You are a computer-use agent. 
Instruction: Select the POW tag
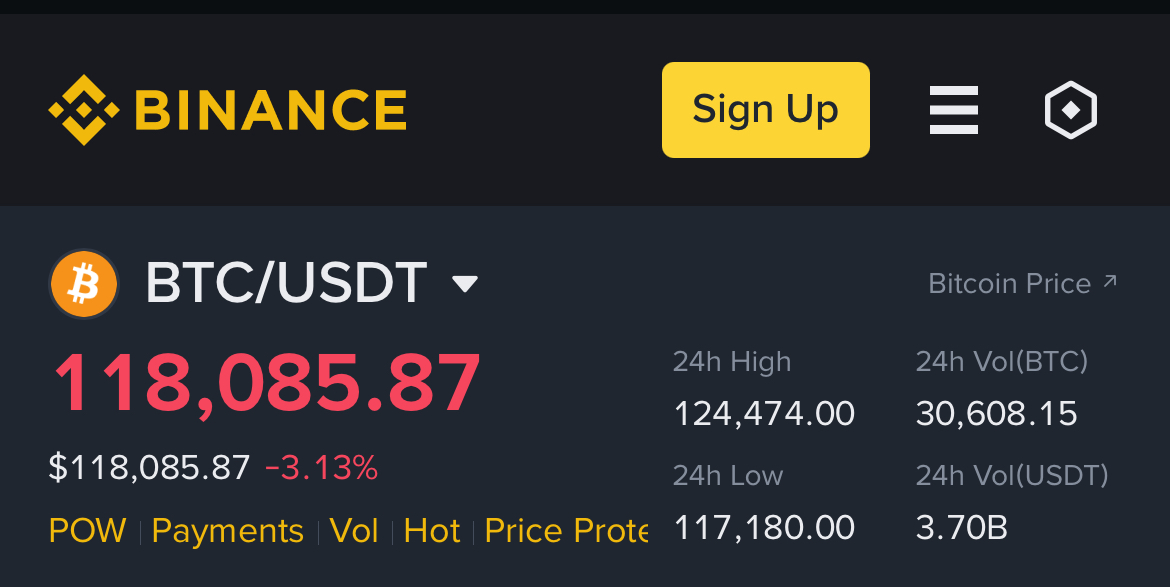coord(87,531)
